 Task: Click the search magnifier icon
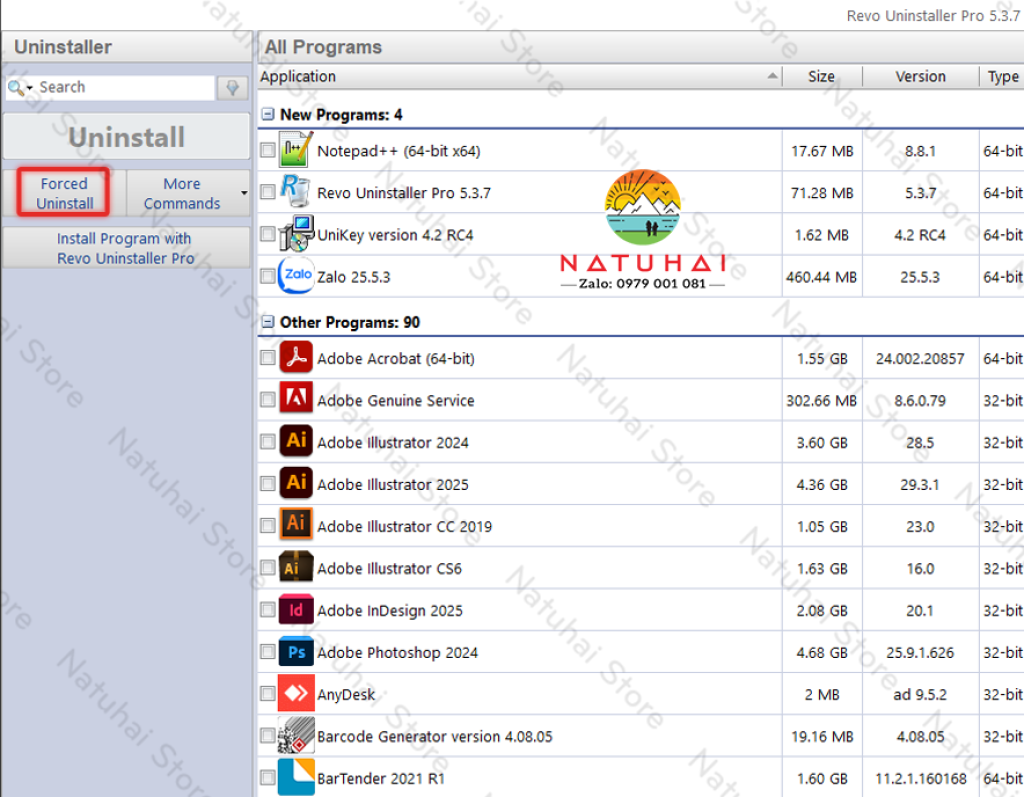point(16,88)
